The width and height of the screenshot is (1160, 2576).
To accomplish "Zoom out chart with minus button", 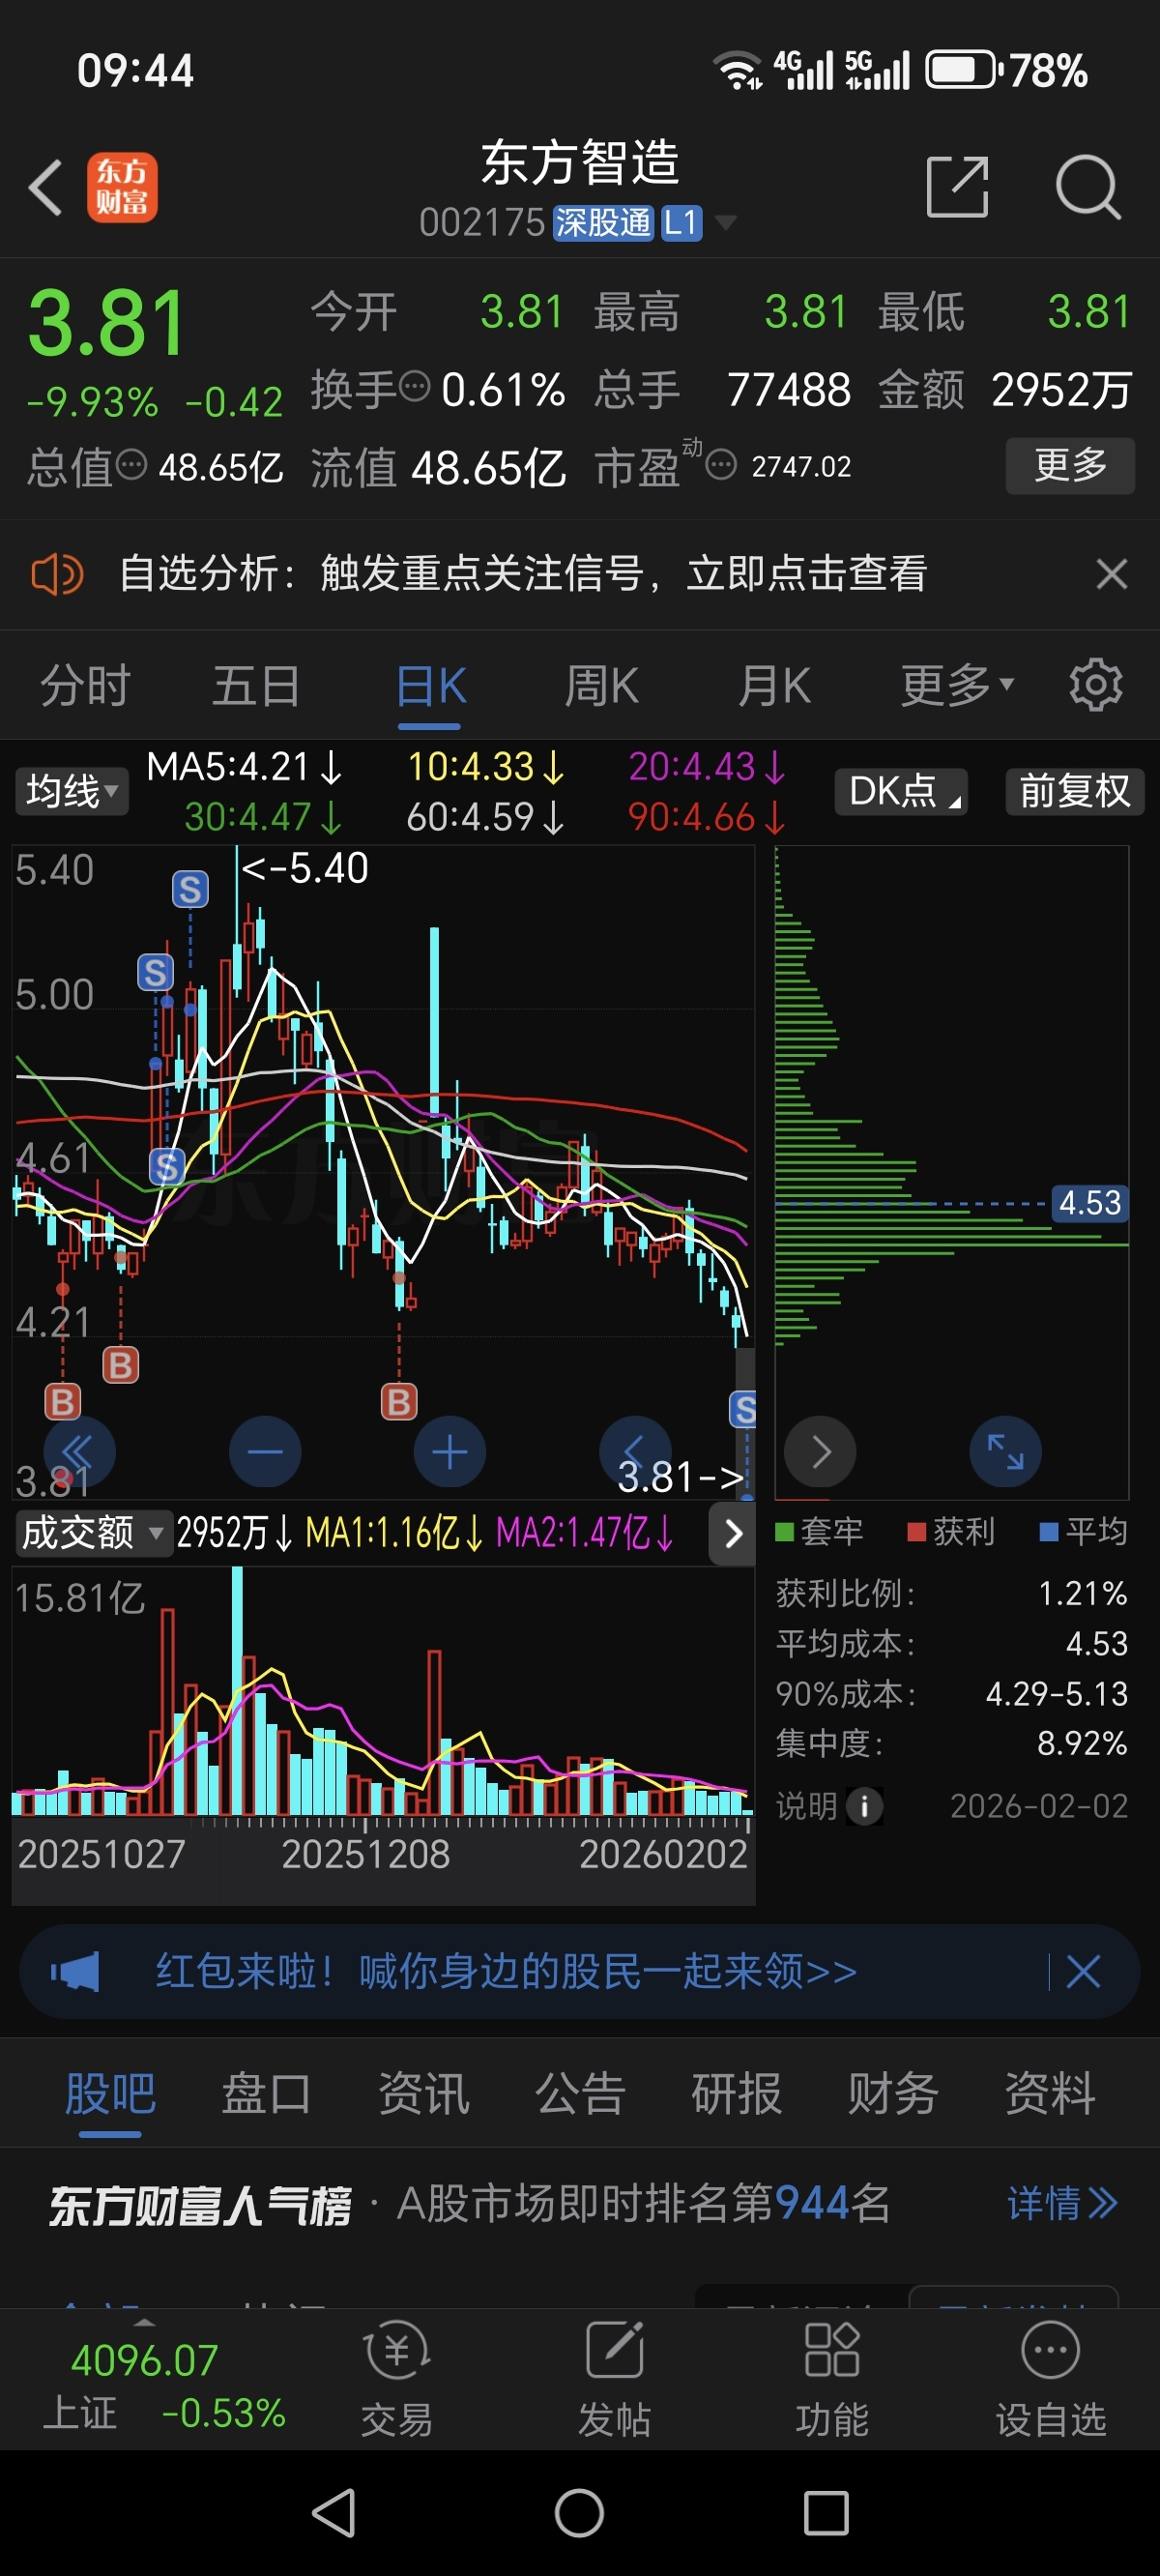I will [265, 1451].
